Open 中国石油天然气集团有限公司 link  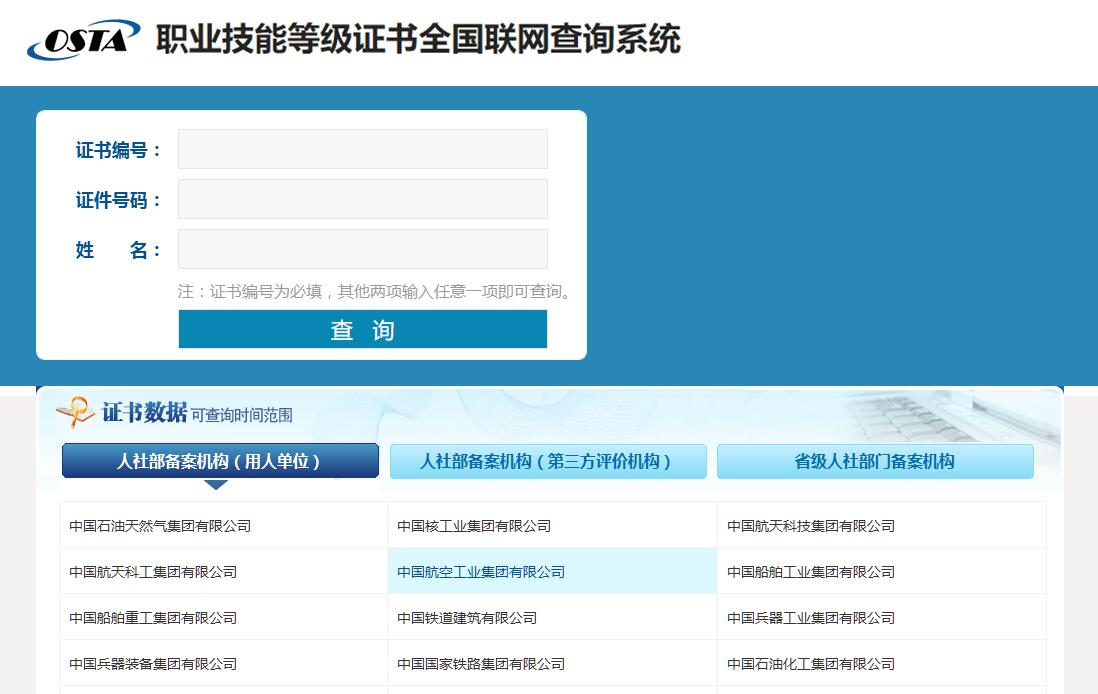pos(160,526)
